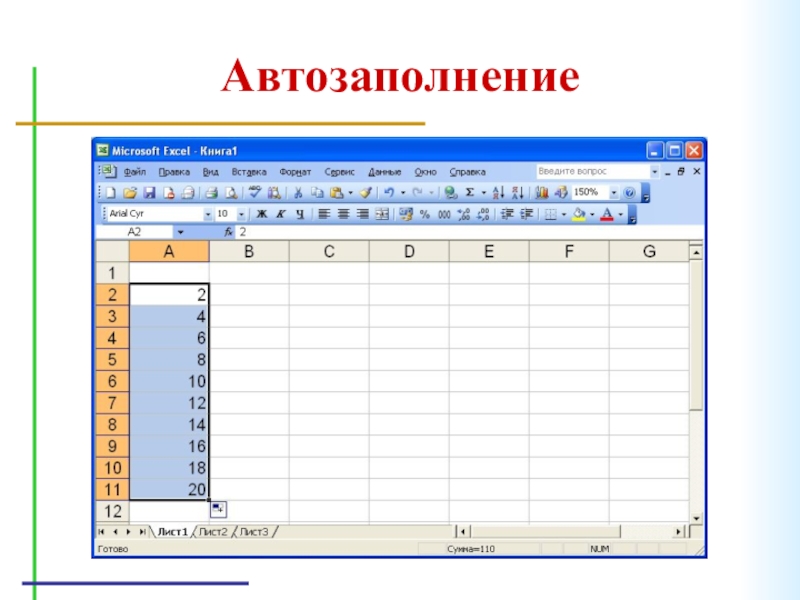
Task: Apply the red Font Color A
Action: click(x=607, y=215)
